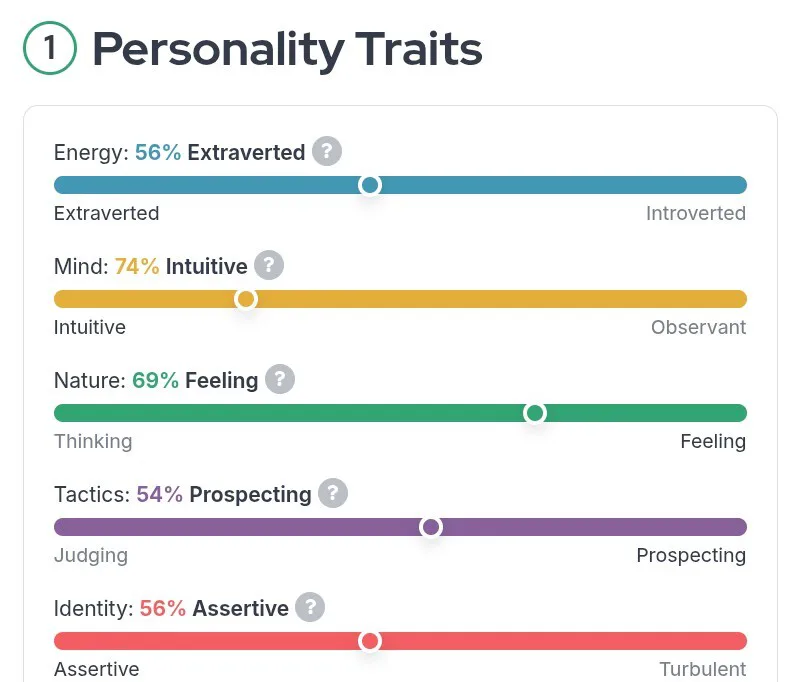Click the red Identity slider handle
Image resolution: width=800 pixels, height=682 pixels.
click(370, 641)
